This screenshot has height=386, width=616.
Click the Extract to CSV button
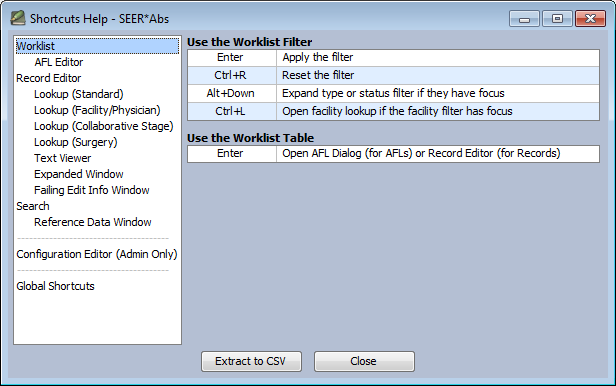coord(251,361)
